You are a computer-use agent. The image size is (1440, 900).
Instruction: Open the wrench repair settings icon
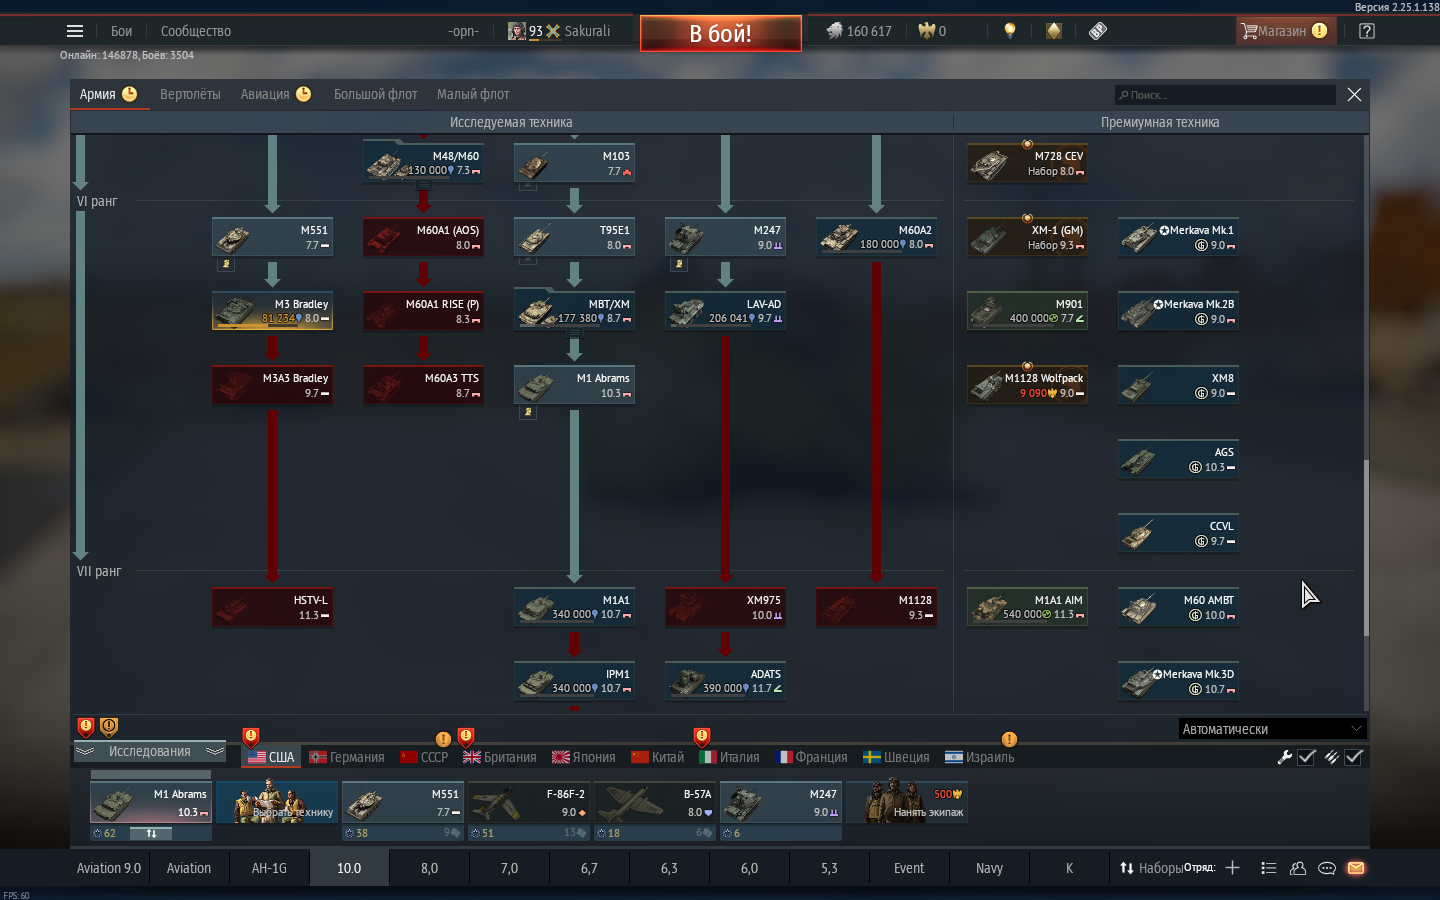[x=1285, y=757]
